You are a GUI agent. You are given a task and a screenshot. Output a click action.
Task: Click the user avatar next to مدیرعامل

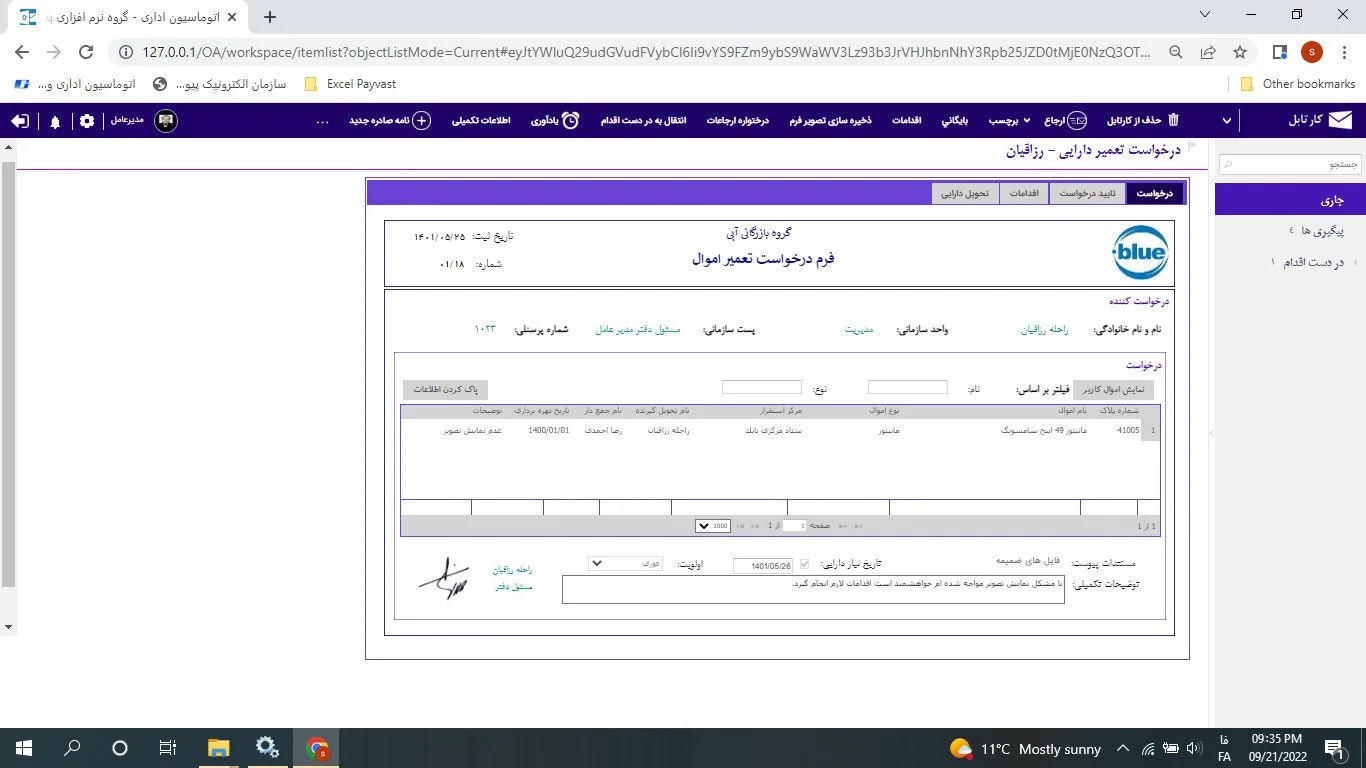click(x=166, y=120)
